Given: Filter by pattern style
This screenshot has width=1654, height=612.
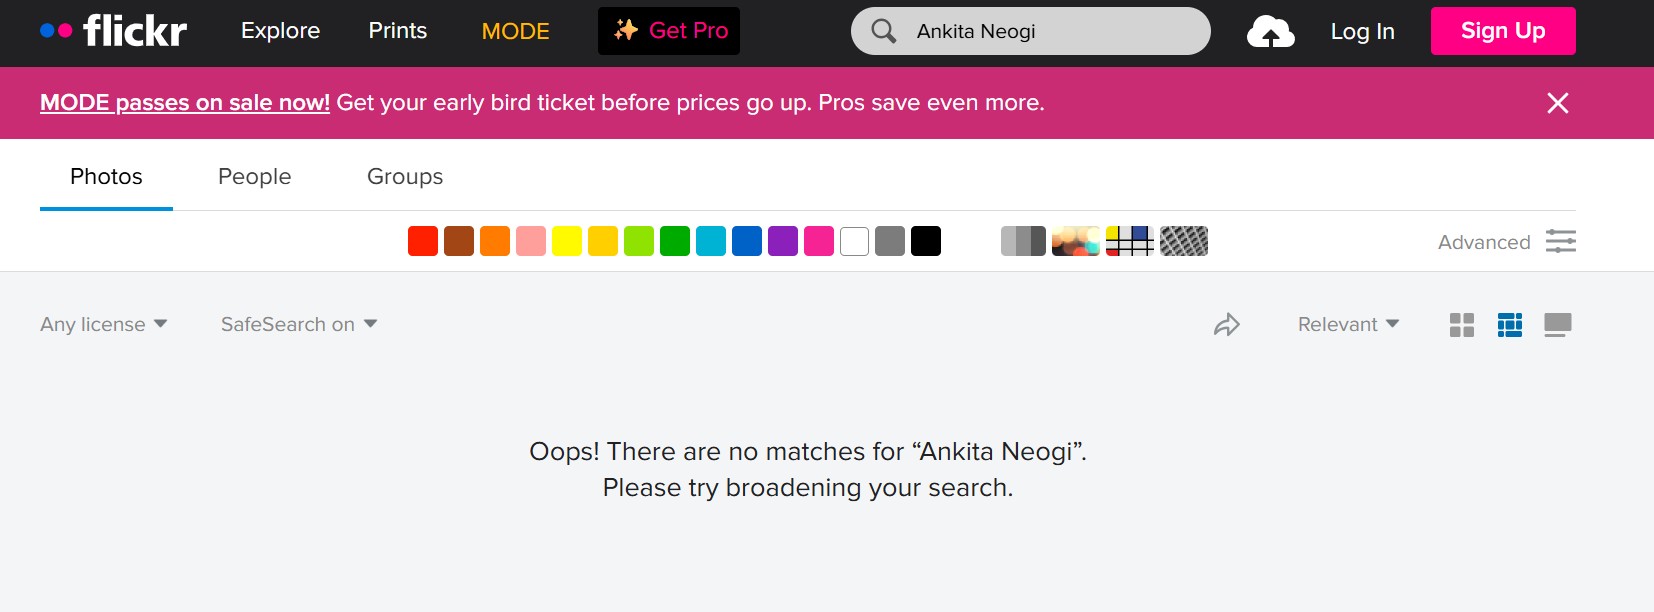Looking at the screenshot, I should [x=1184, y=241].
